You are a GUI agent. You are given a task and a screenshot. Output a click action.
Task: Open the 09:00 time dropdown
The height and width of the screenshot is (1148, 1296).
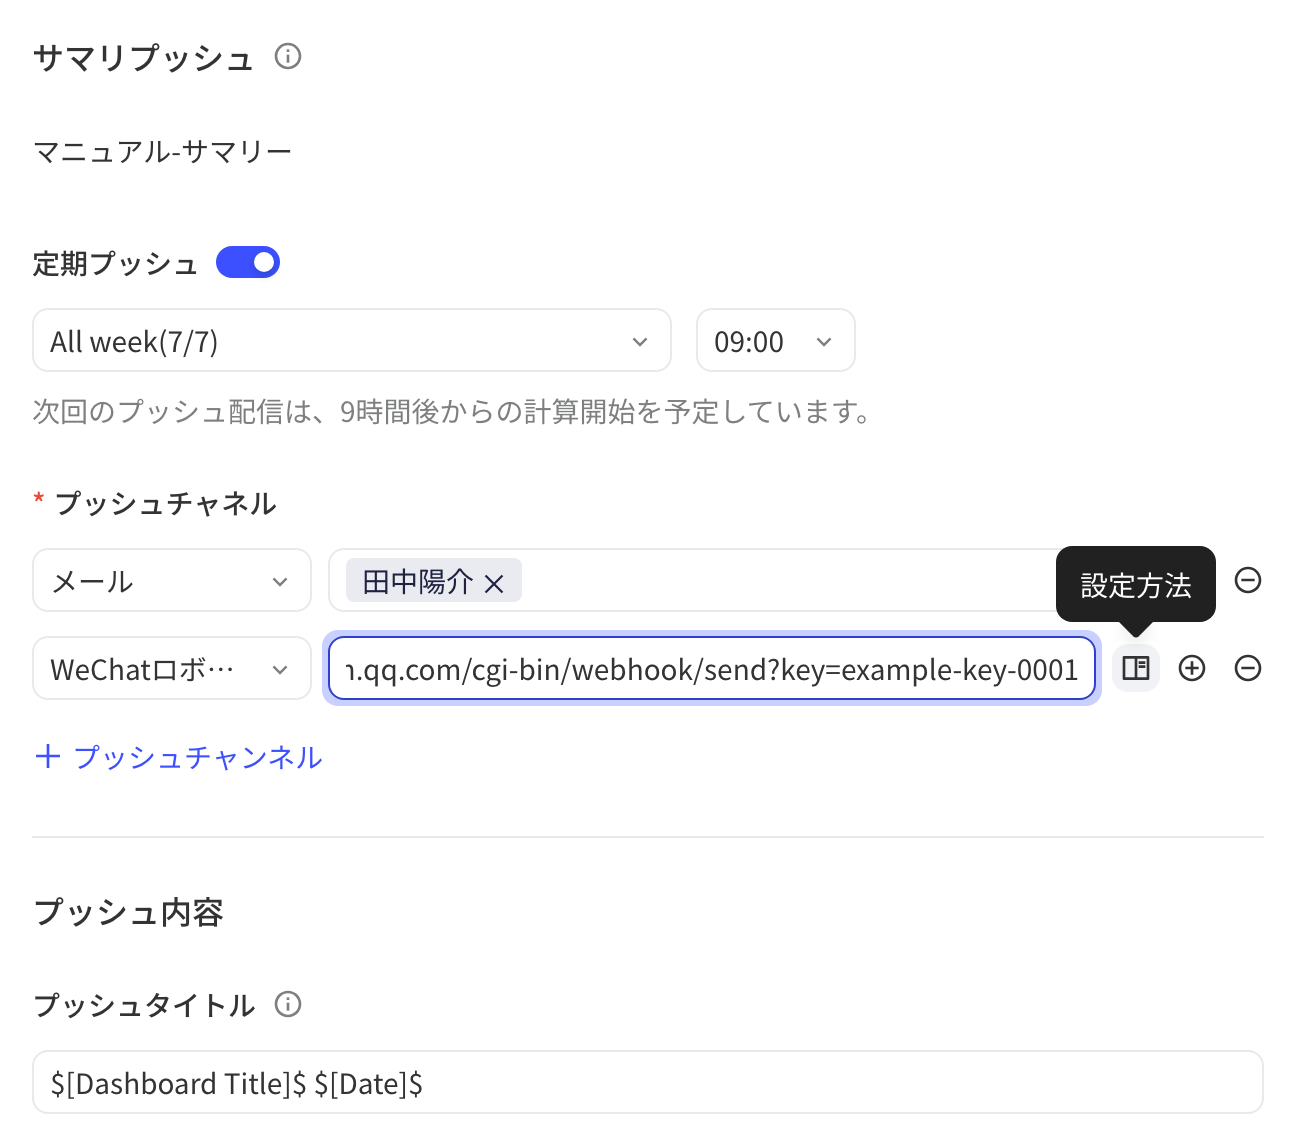pyautogui.click(x=776, y=340)
